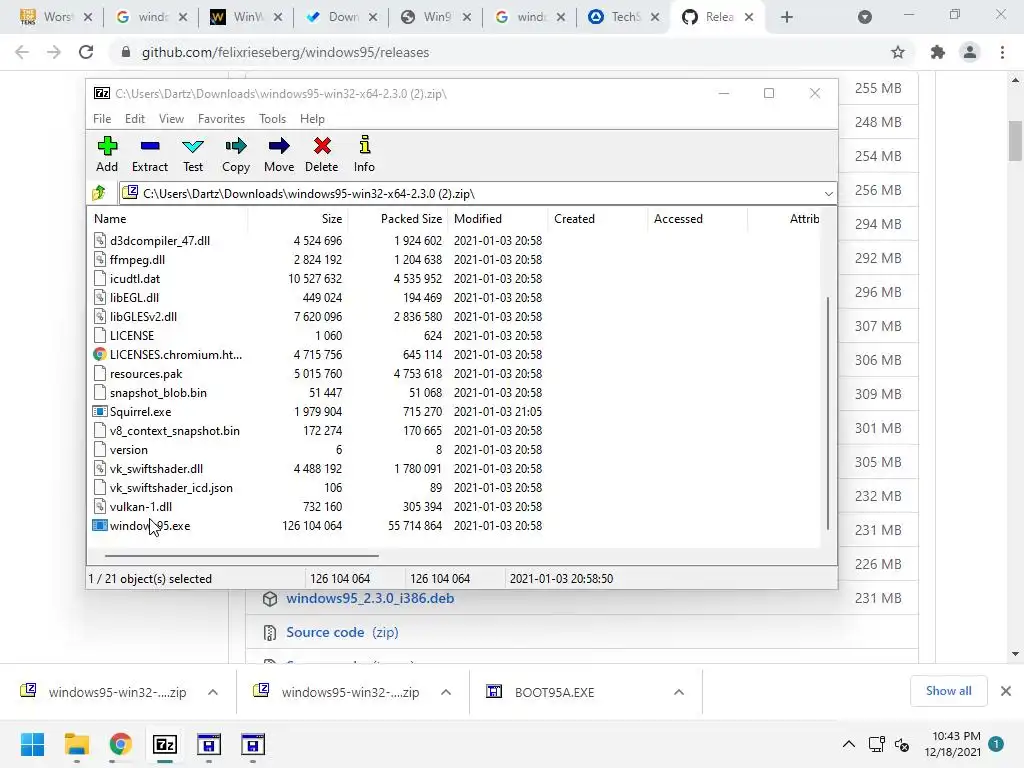Viewport: 1024px width, 768px height.
Task: Switch to the TechSpot browser tab
Action: tap(624, 17)
